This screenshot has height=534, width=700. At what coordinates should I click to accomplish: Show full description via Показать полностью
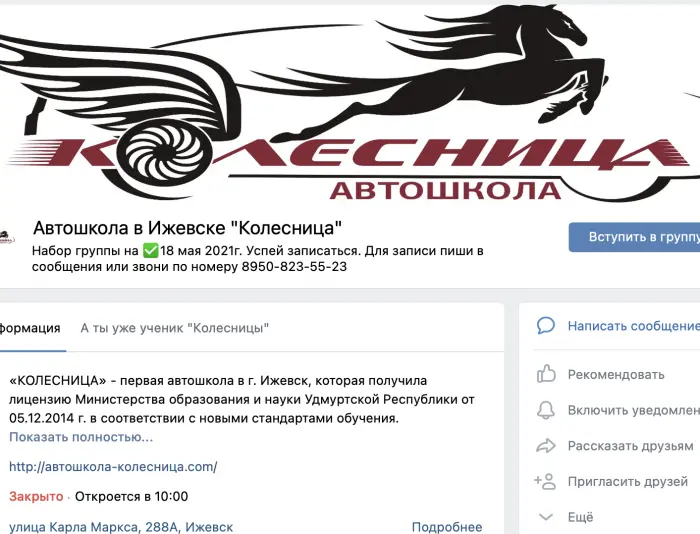click(x=81, y=437)
